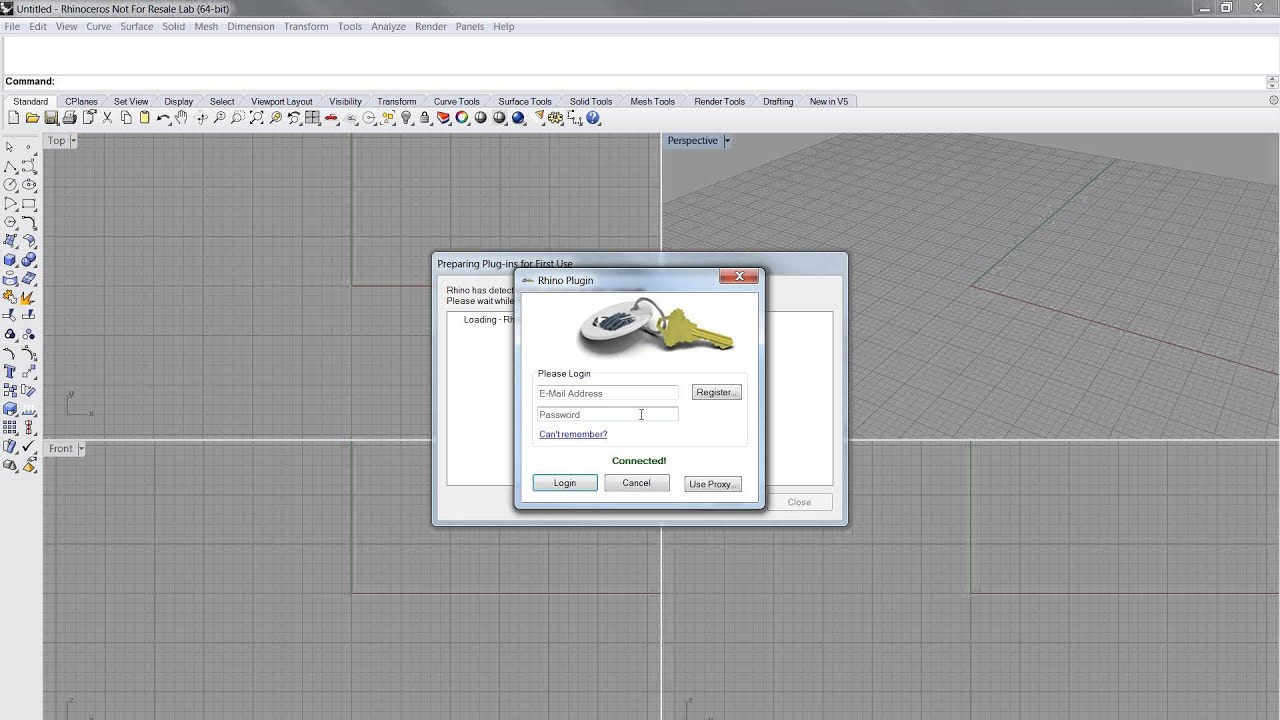Image resolution: width=1280 pixels, height=720 pixels.
Task: Click the E-Mail Address input field
Action: 608,393
